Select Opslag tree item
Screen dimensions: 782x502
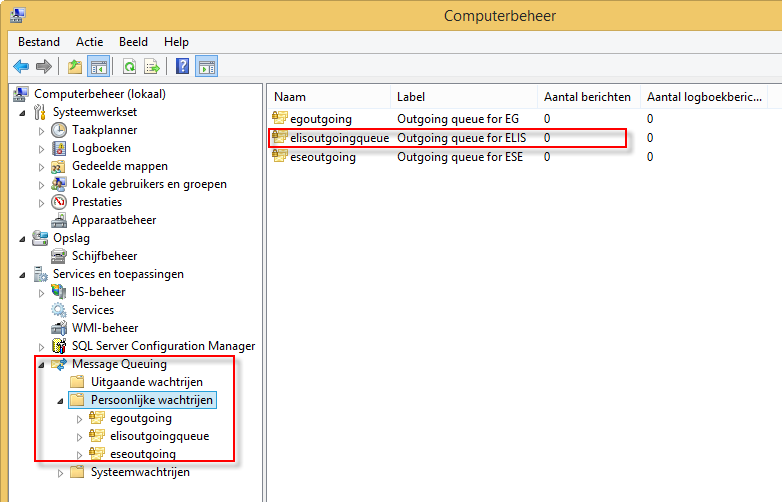pyautogui.click(x=71, y=238)
